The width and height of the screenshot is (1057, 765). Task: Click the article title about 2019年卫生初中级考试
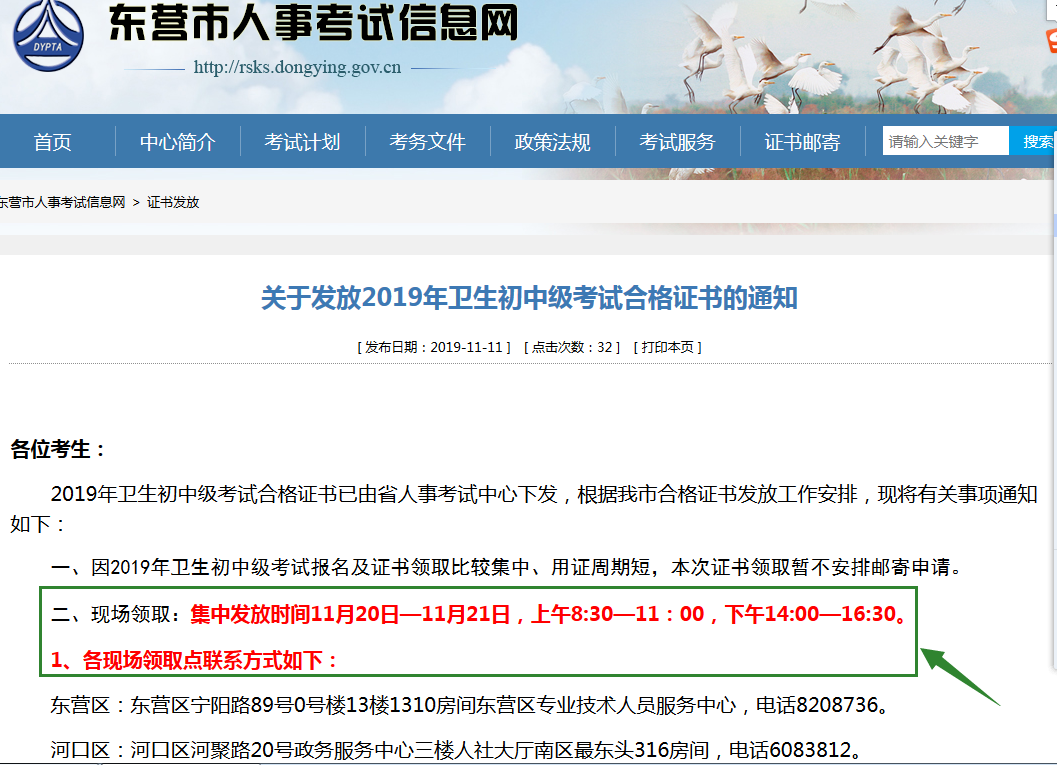529,298
